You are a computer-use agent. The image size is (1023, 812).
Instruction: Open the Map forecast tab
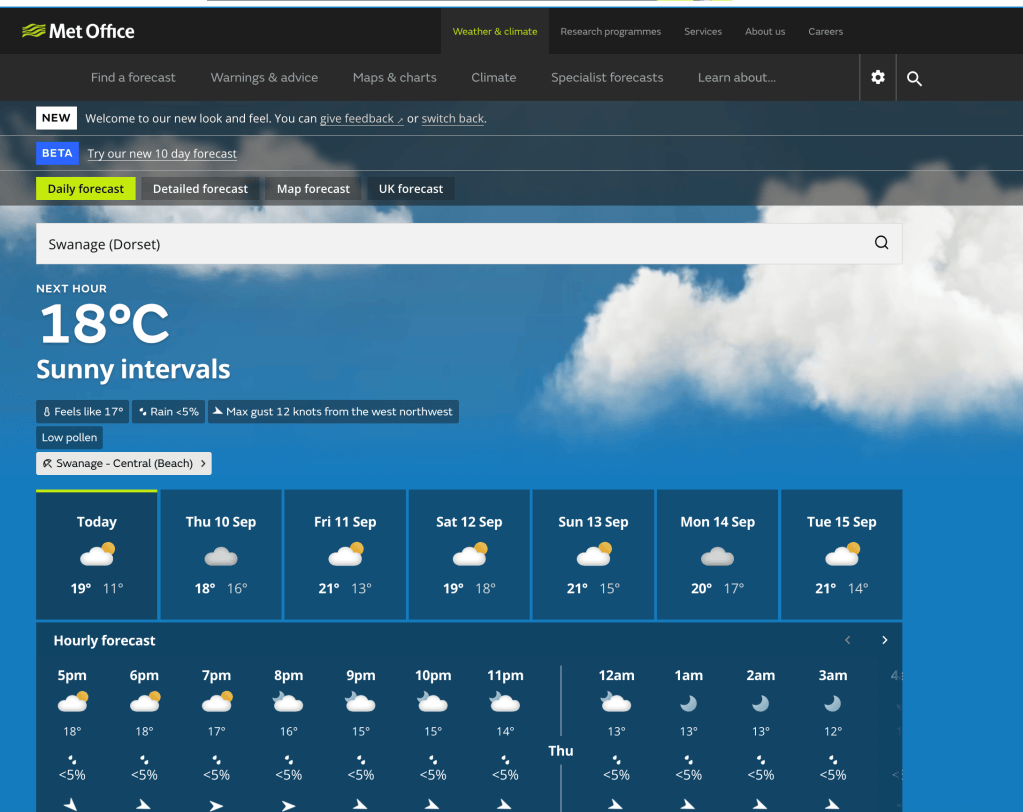313,188
